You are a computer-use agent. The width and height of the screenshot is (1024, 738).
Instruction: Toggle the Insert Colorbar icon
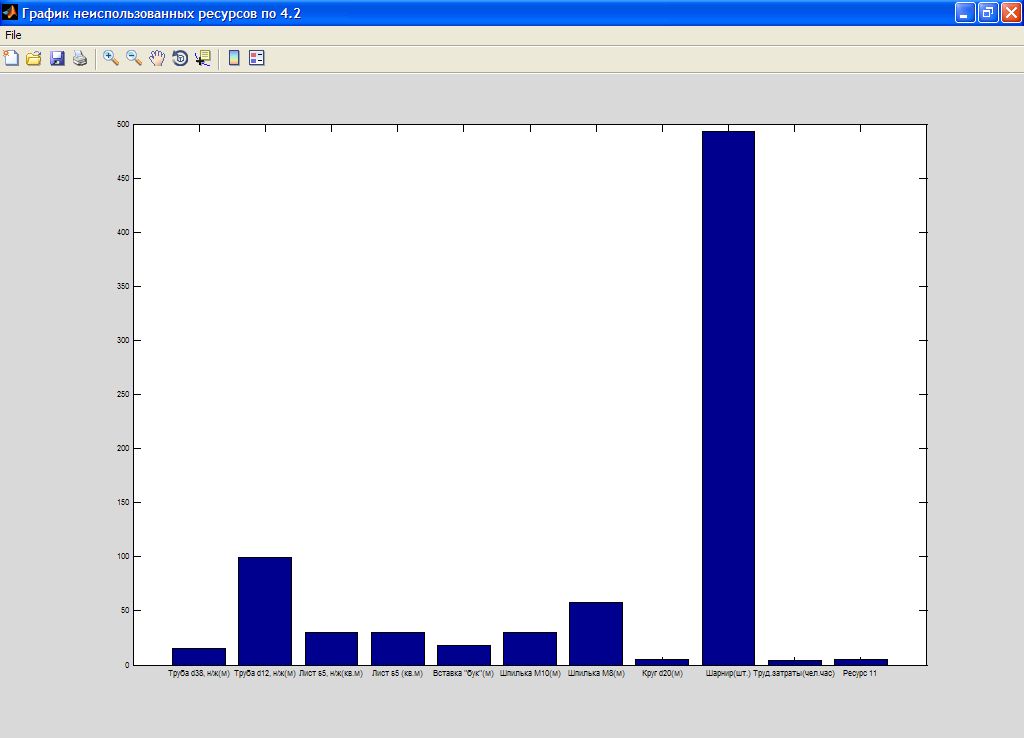click(x=234, y=58)
